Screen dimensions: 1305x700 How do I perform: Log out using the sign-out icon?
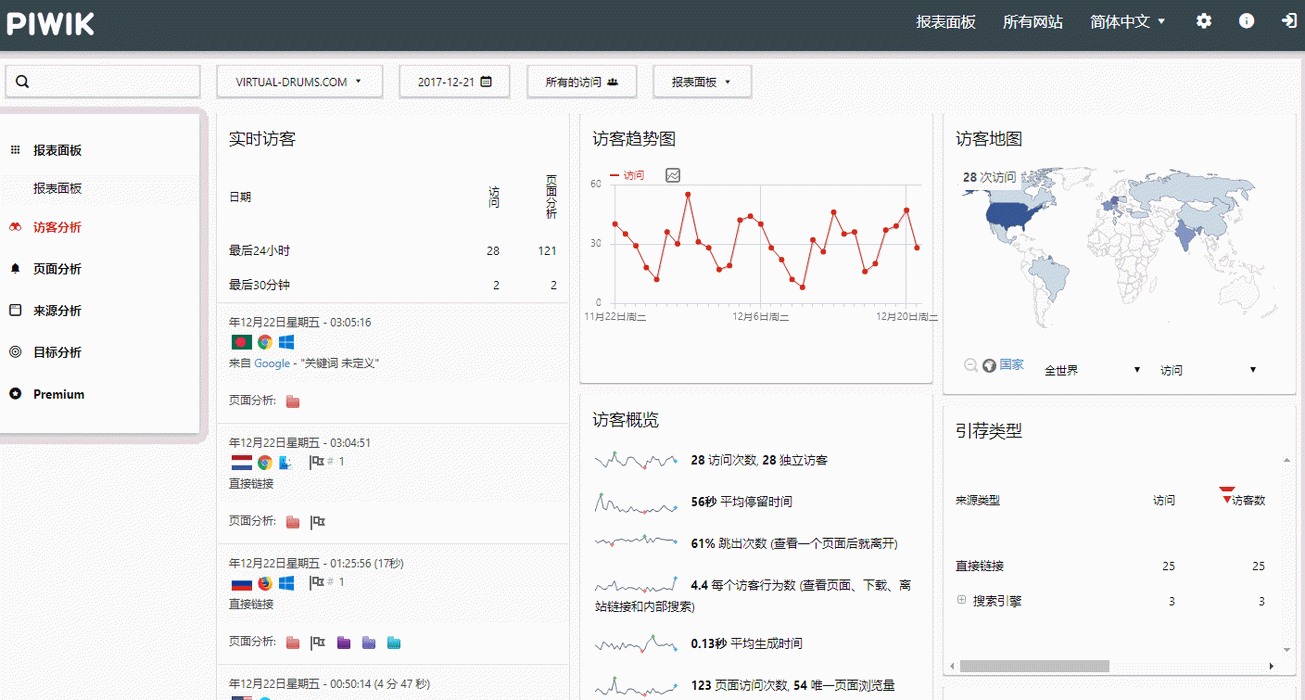click(x=1289, y=21)
